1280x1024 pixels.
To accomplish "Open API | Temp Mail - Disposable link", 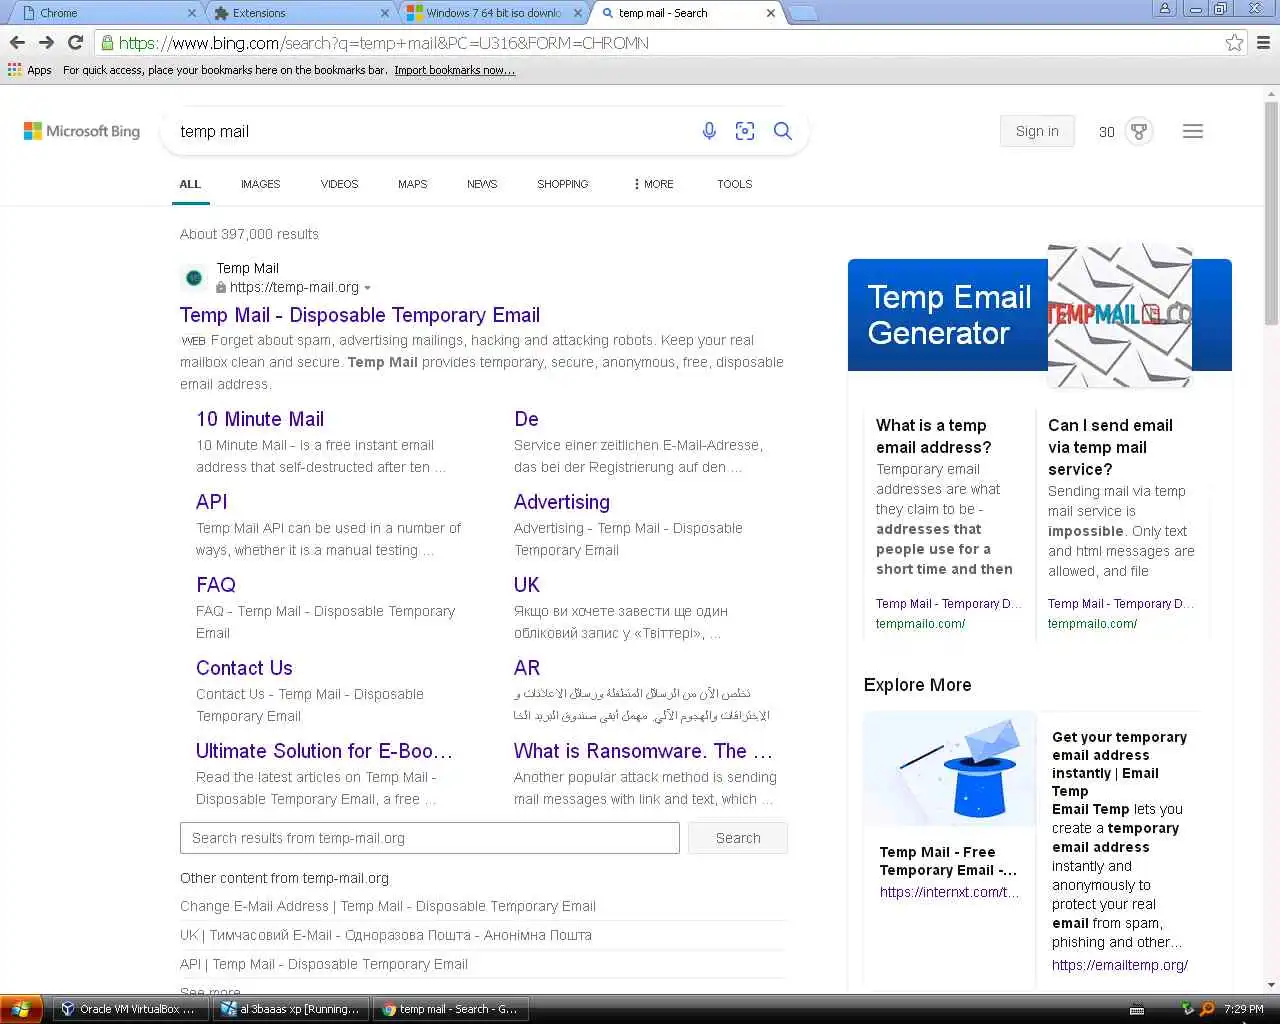I will [x=324, y=964].
